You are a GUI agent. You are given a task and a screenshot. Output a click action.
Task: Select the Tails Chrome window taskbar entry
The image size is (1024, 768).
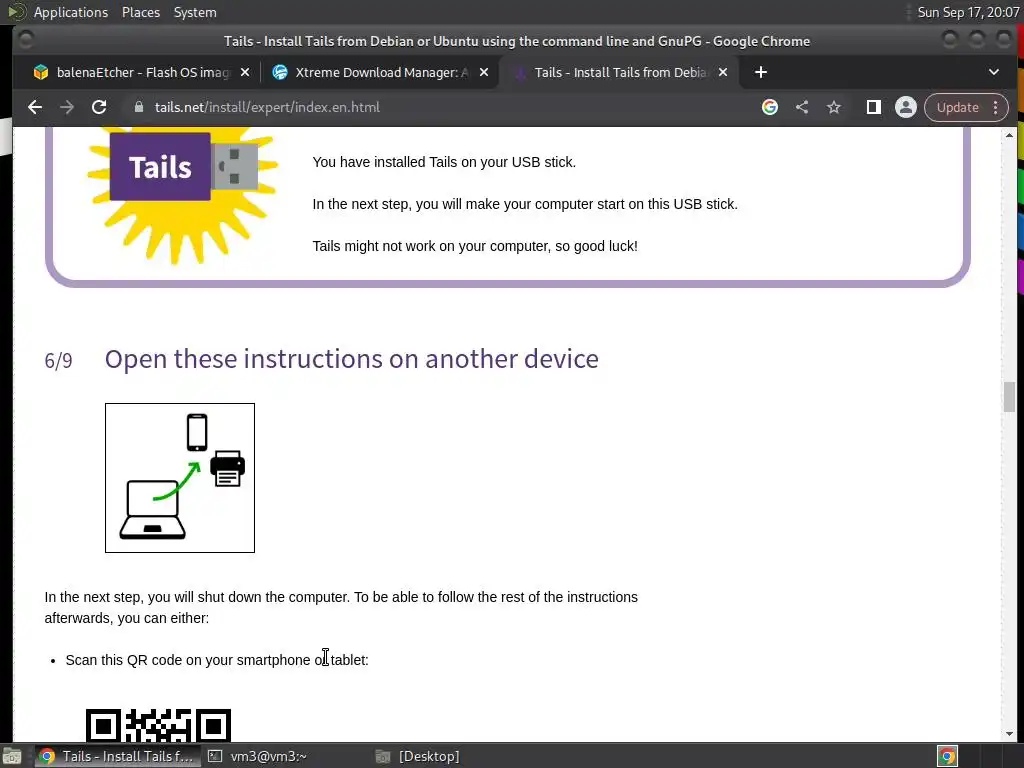[116, 756]
